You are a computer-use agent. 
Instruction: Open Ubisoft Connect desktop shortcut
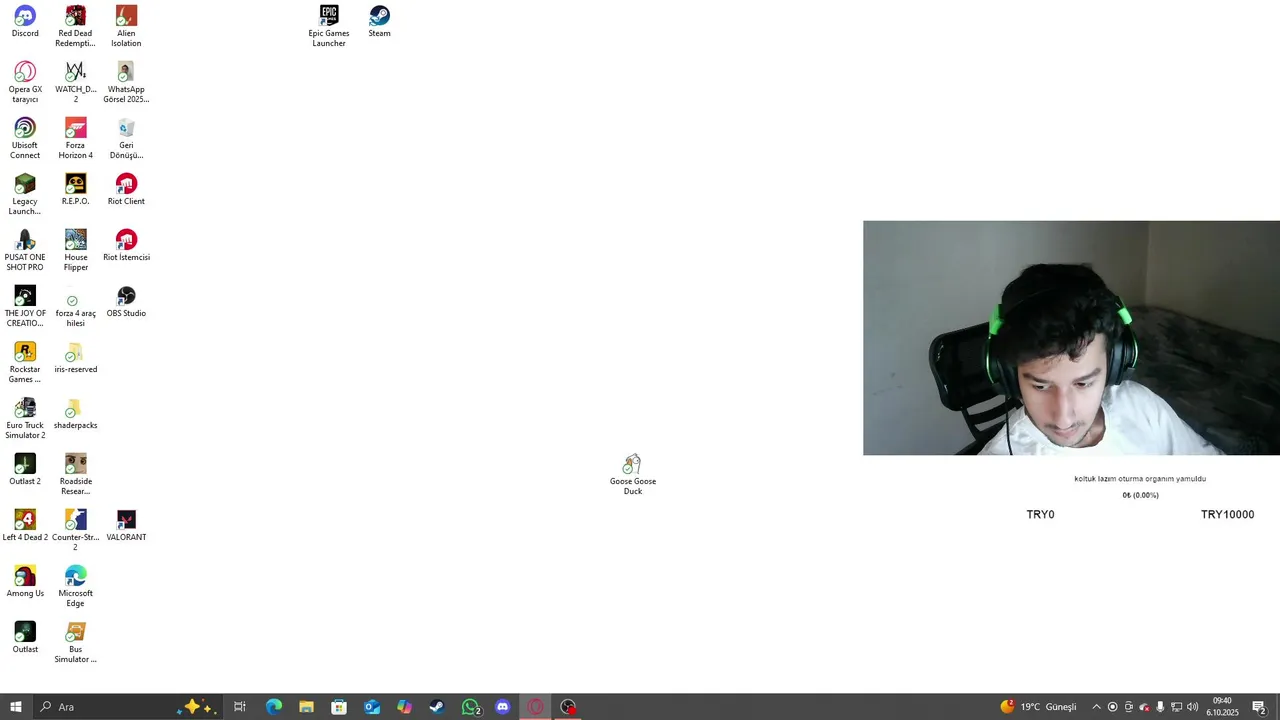click(x=25, y=138)
